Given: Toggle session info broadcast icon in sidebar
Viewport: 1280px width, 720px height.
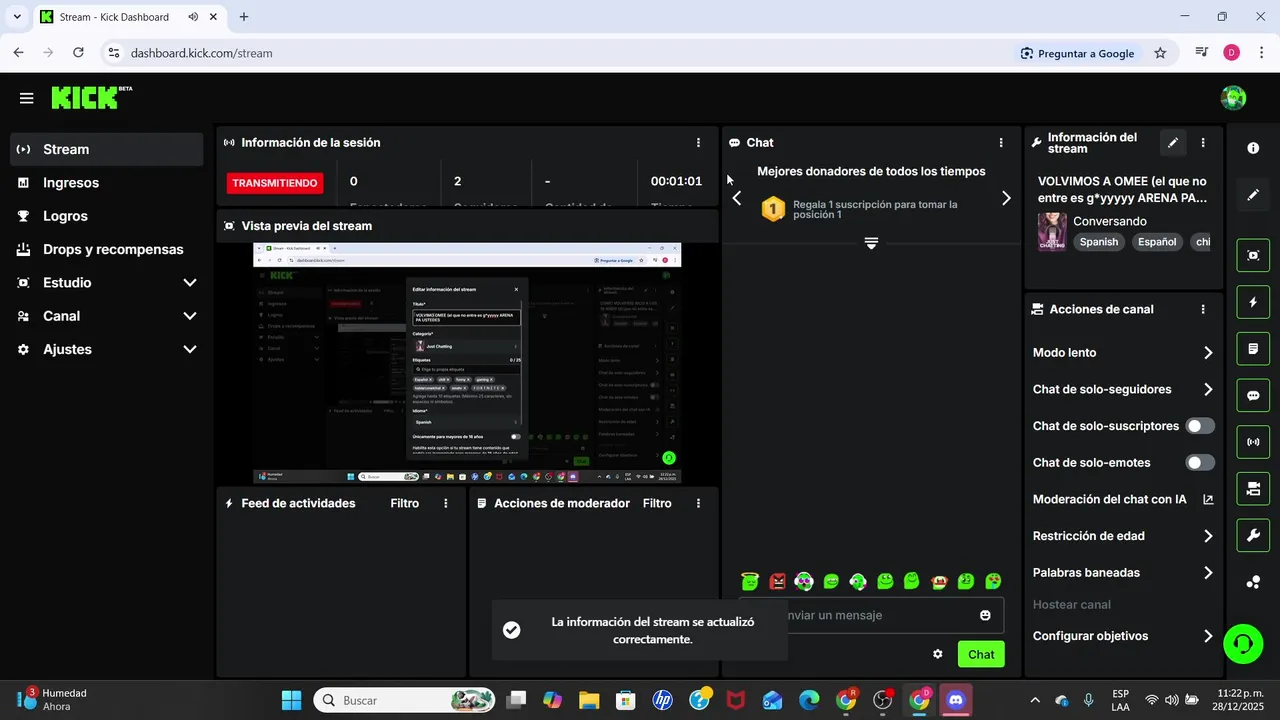Looking at the screenshot, I should coord(1253,442).
